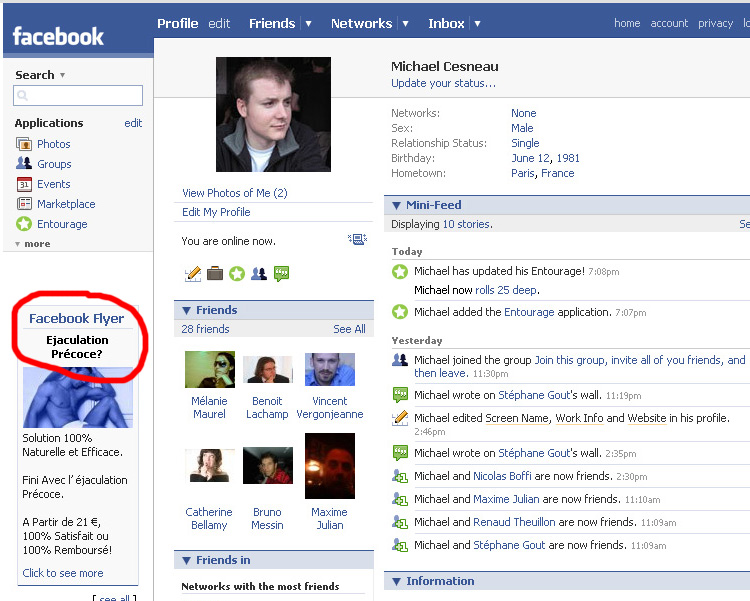Open the Events calendar icon
The image size is (750, 601).
(x=24, y=184)
